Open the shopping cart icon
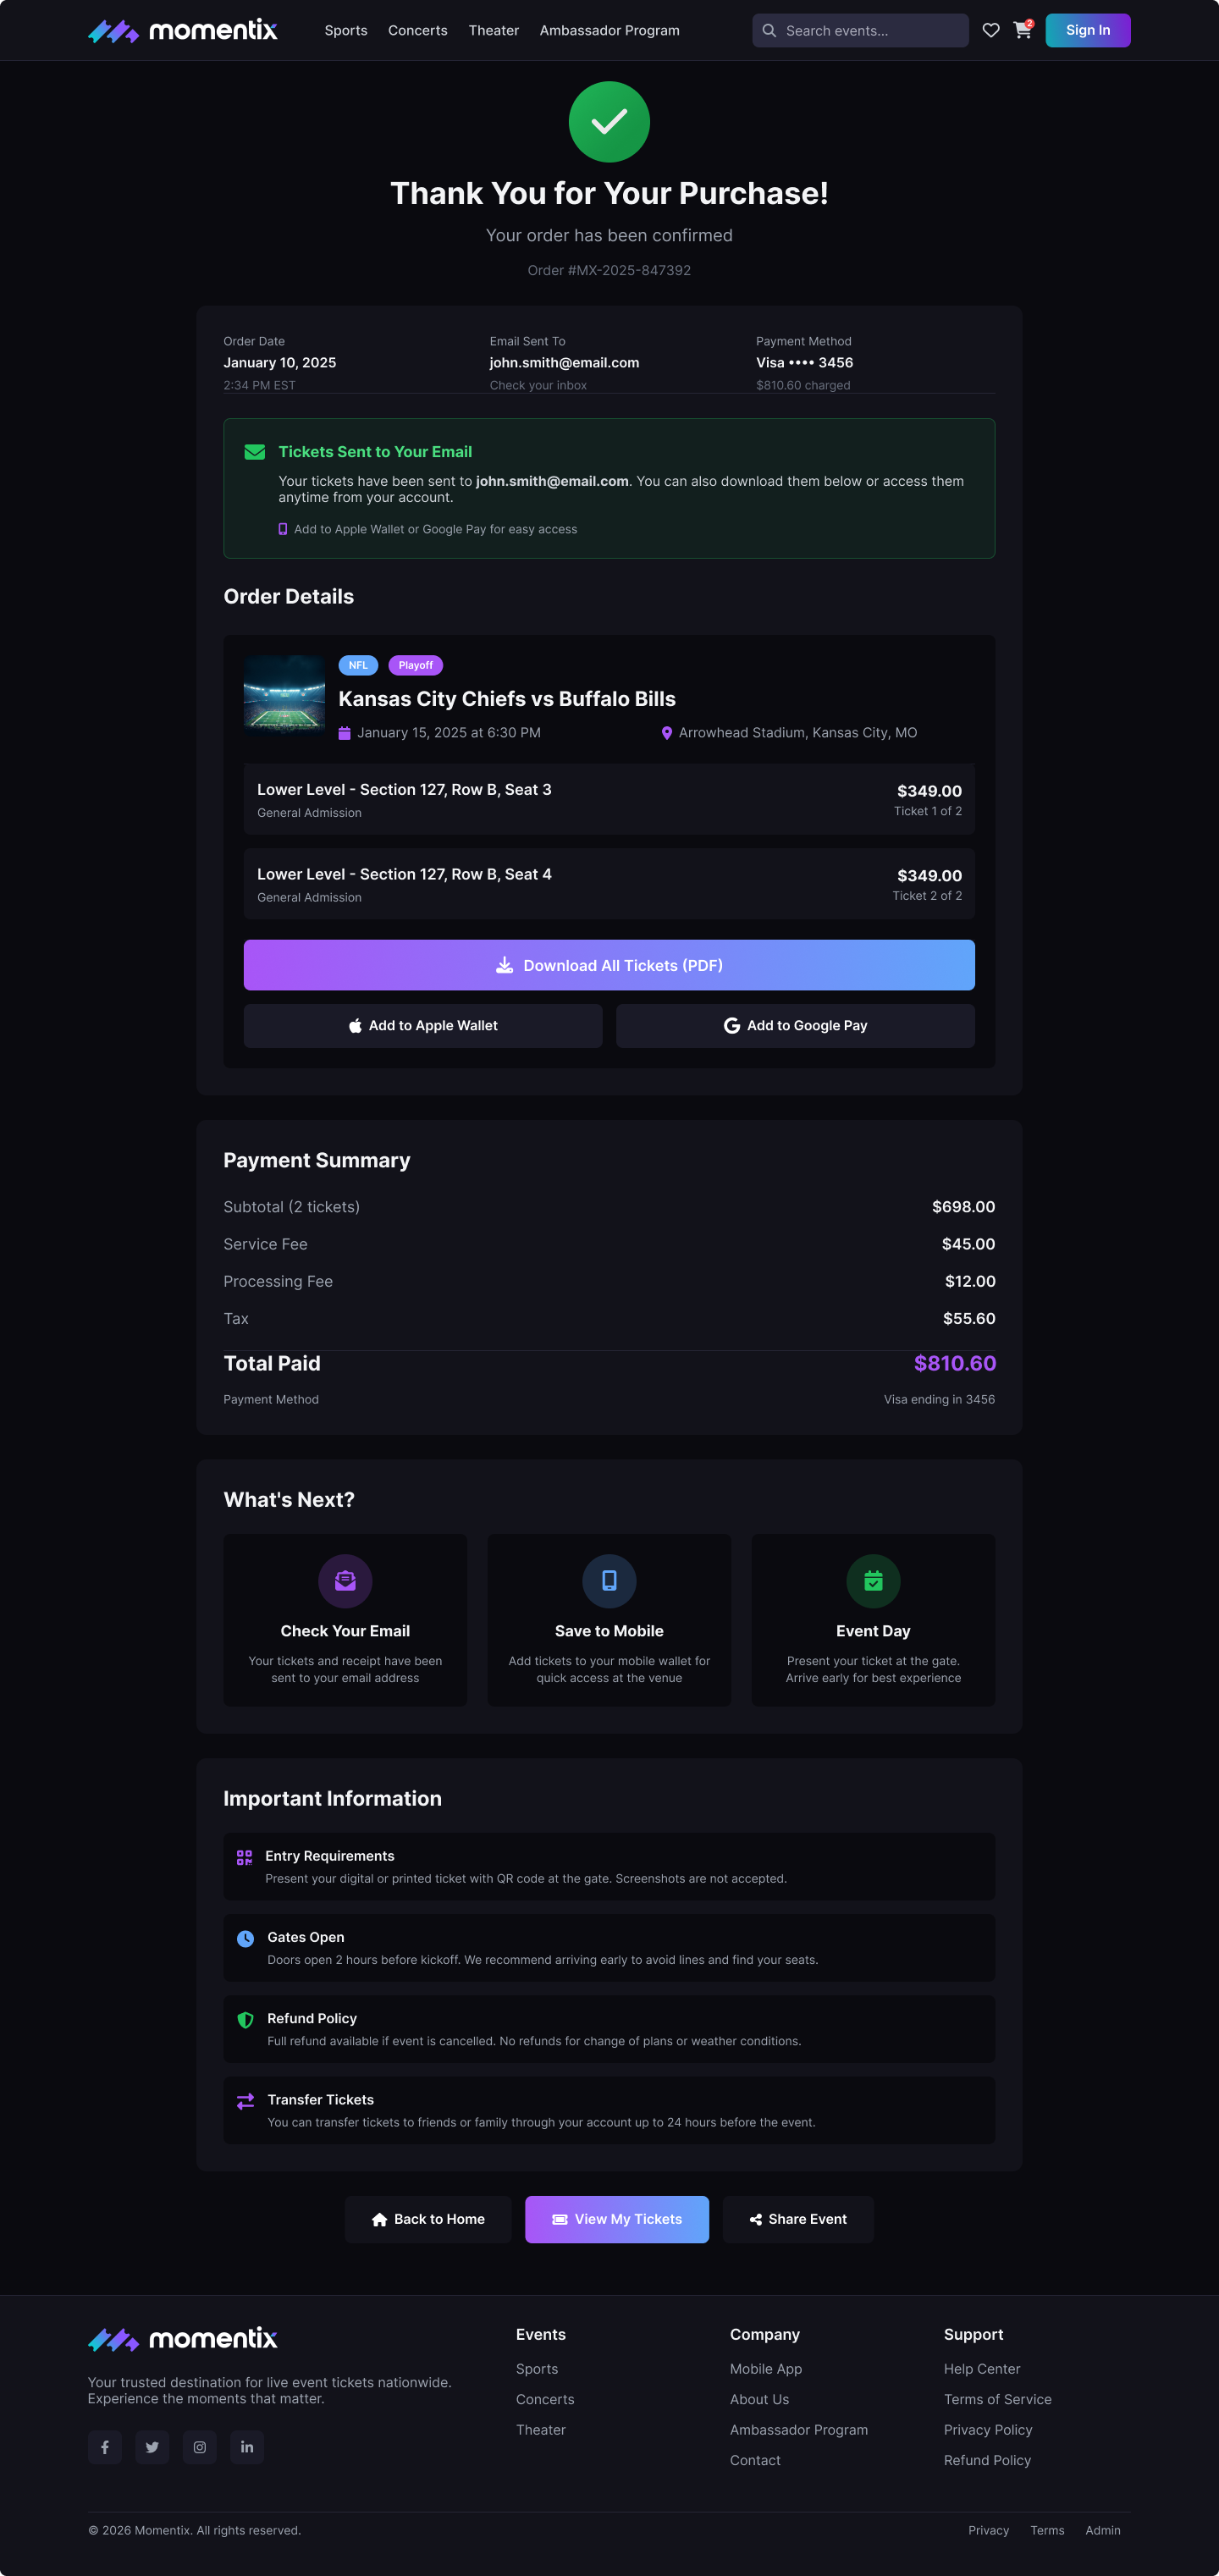1219x2576 pixels. (1022, 31)
